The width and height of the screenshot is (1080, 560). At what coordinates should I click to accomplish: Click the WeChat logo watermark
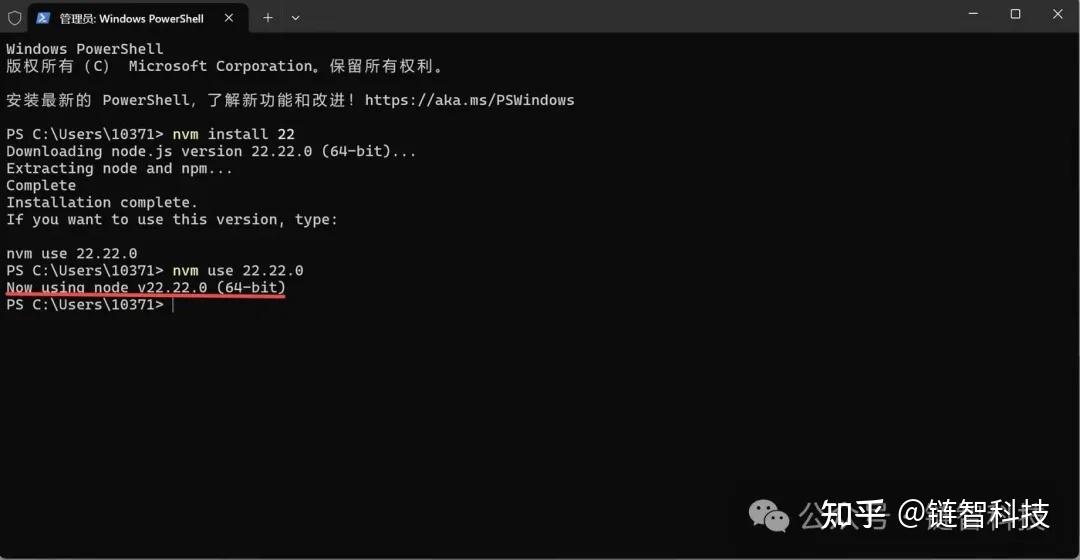click(x=769, y=516)
